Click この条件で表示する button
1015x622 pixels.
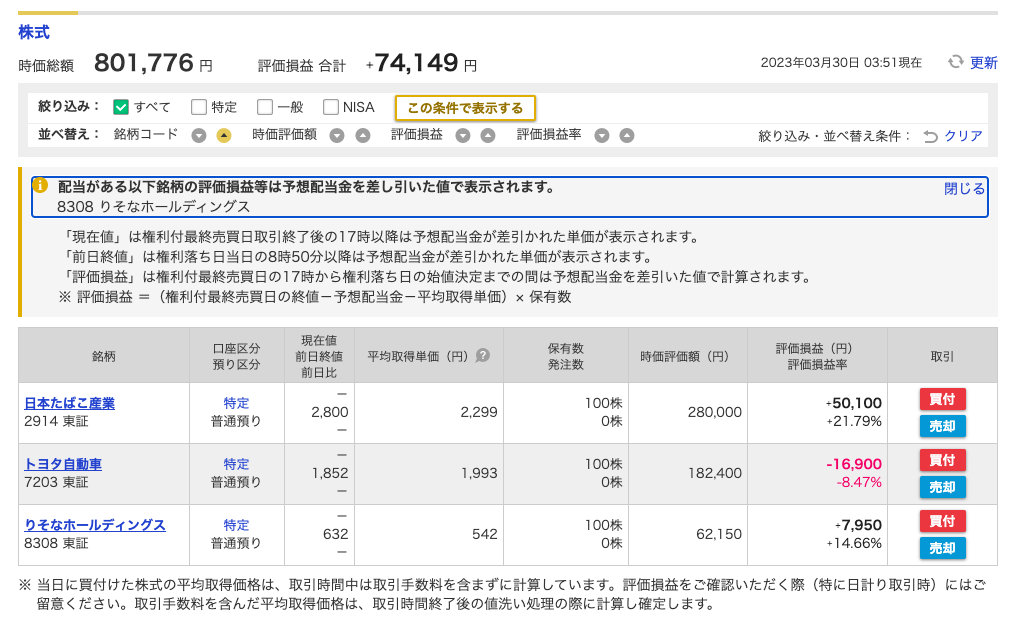click(465, 108)
